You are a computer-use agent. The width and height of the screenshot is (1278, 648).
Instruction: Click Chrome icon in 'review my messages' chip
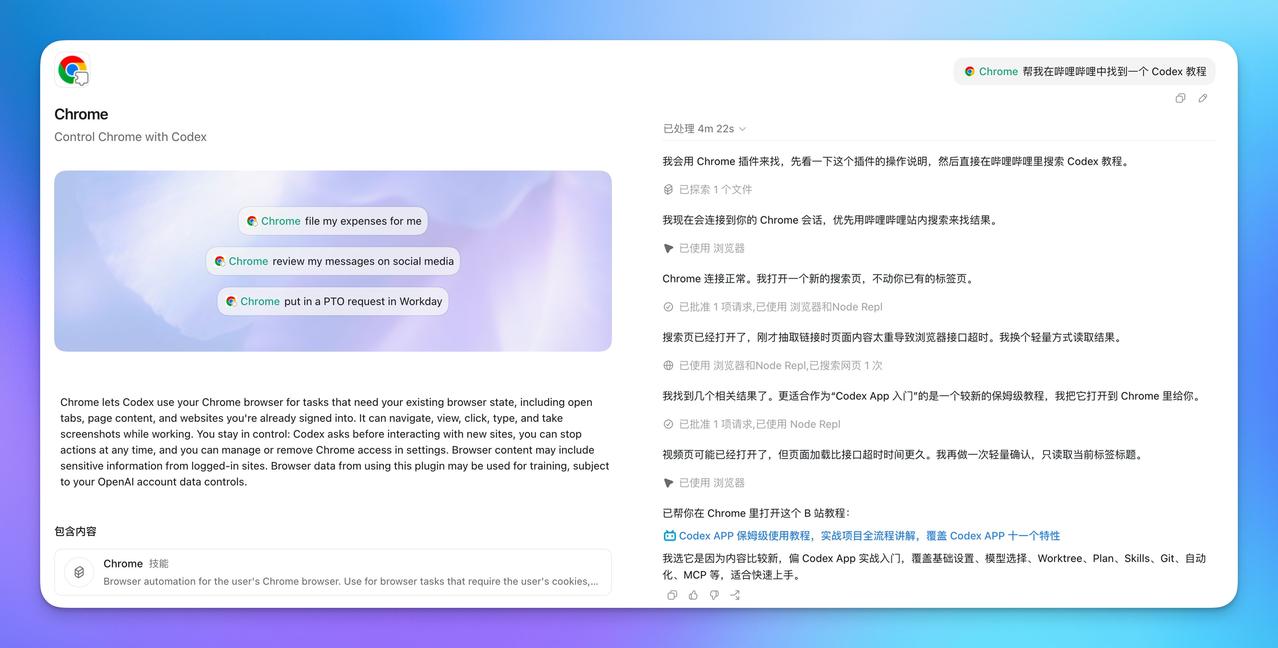220,261
